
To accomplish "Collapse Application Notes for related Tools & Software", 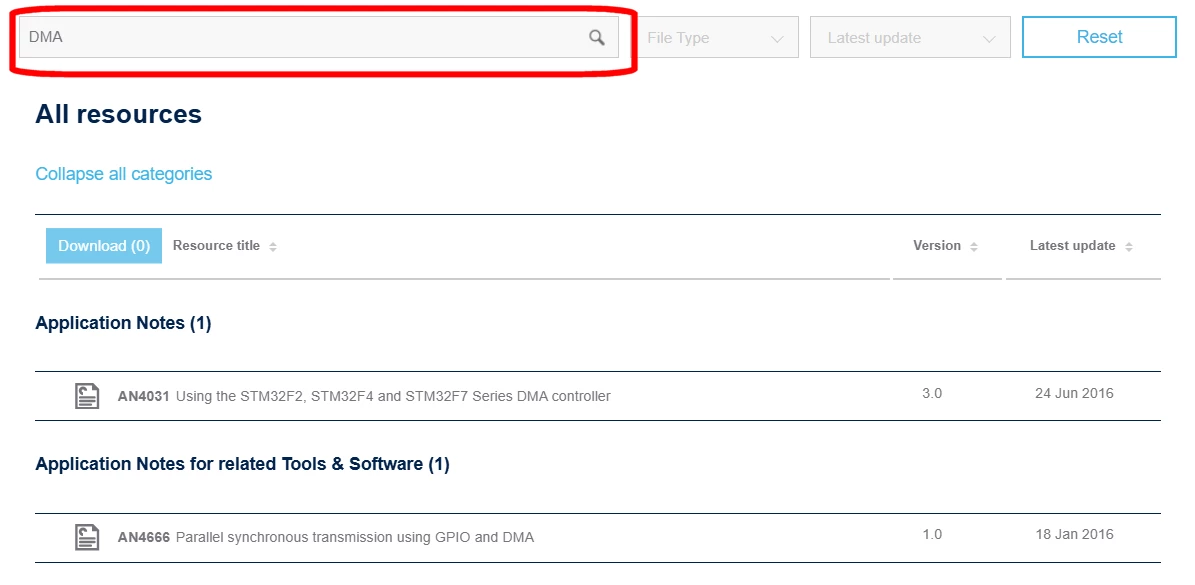I will pos(242,464).
